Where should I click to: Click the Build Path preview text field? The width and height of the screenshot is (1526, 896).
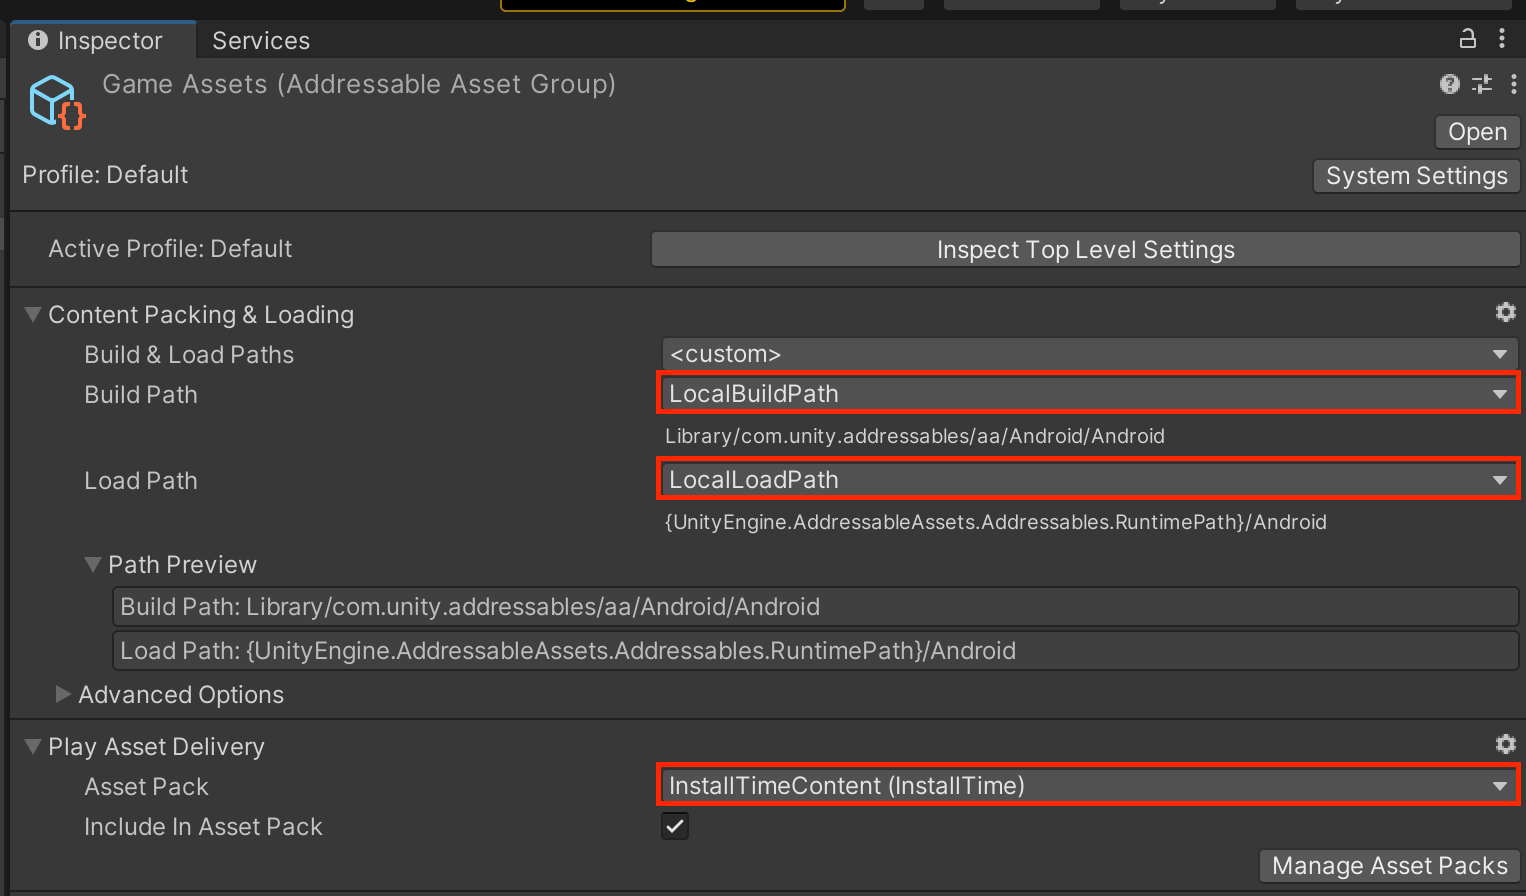tap(816, 607)
